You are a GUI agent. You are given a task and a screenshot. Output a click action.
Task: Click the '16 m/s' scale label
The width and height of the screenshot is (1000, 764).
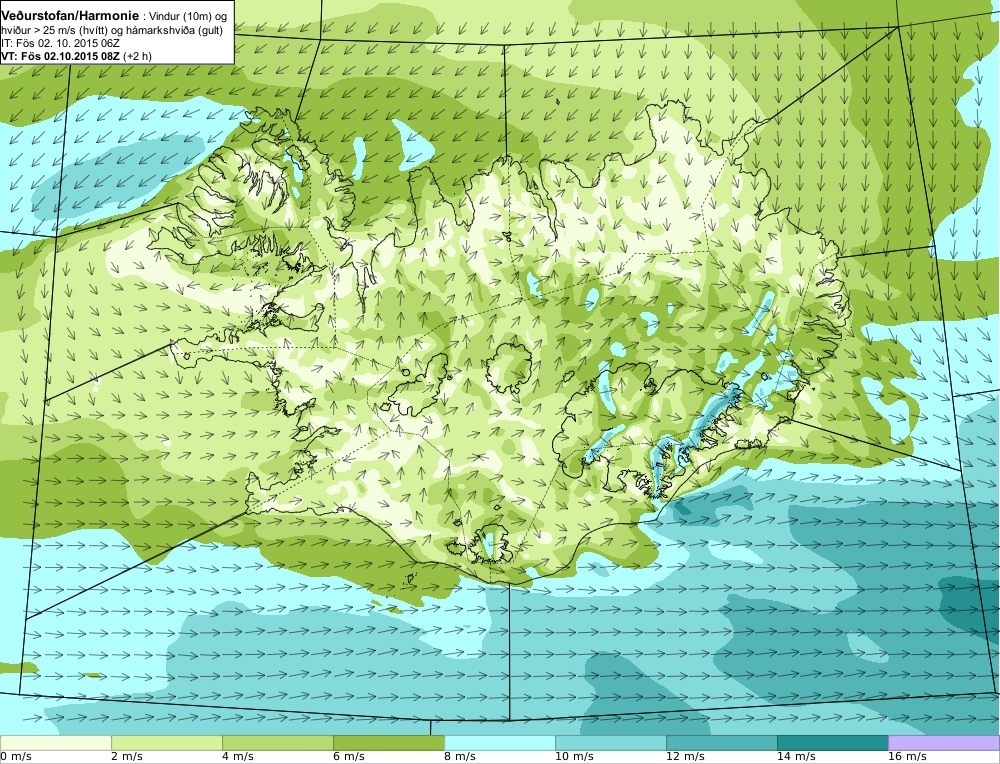coord(907,757)
